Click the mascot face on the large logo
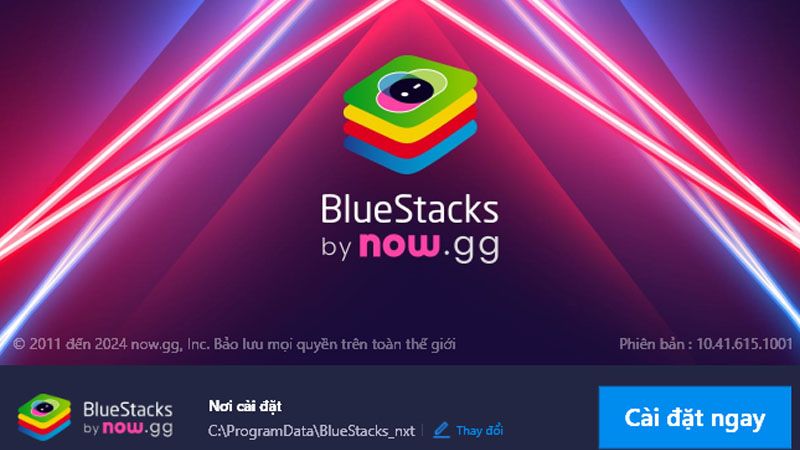 pos(411,90)
